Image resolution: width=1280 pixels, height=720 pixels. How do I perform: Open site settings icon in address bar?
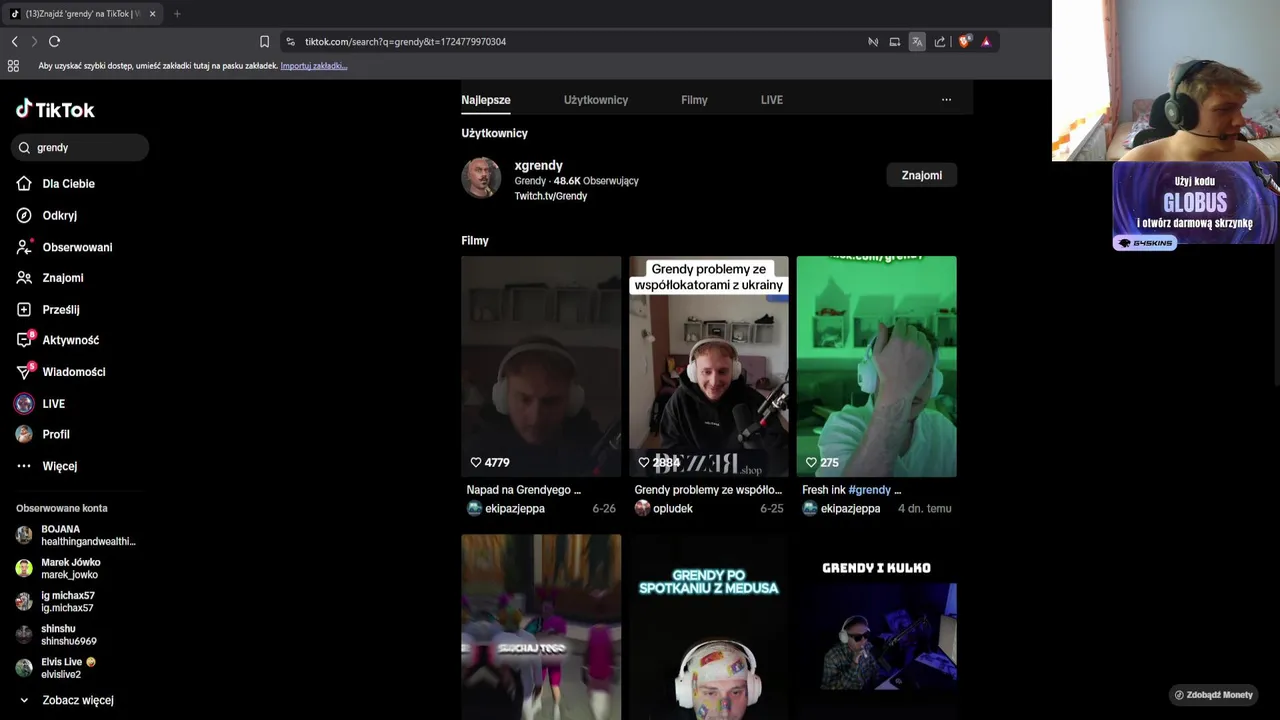tap(290, 42)
